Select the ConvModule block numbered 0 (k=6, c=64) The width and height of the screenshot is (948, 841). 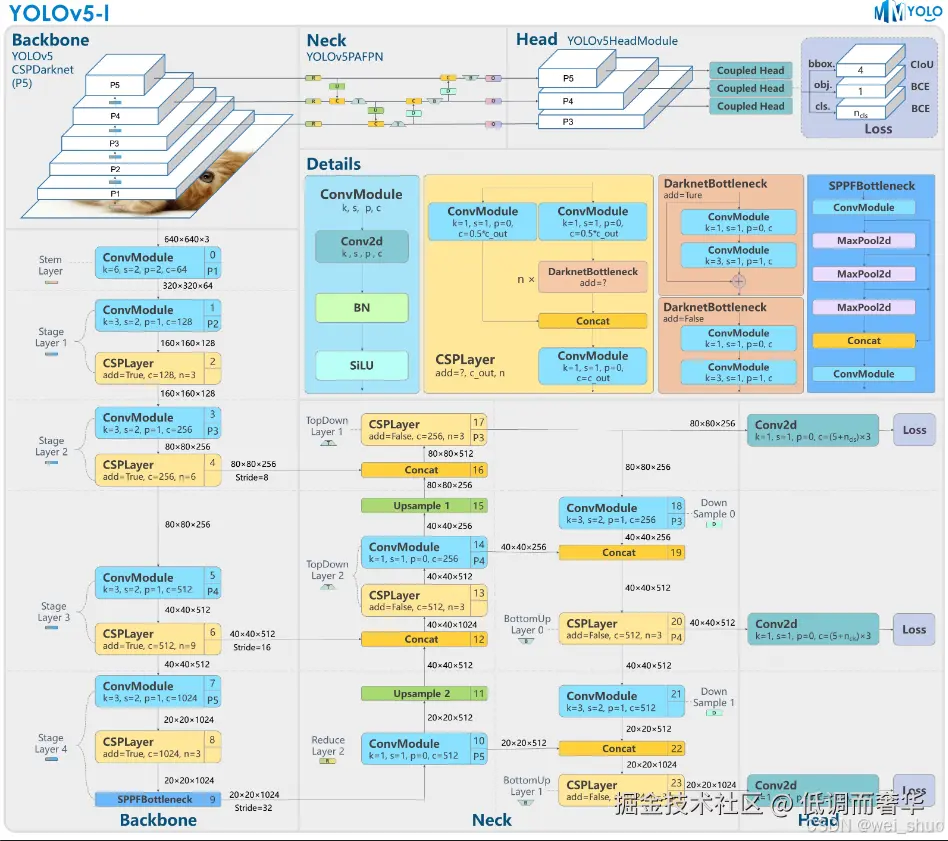click(158, 262)
